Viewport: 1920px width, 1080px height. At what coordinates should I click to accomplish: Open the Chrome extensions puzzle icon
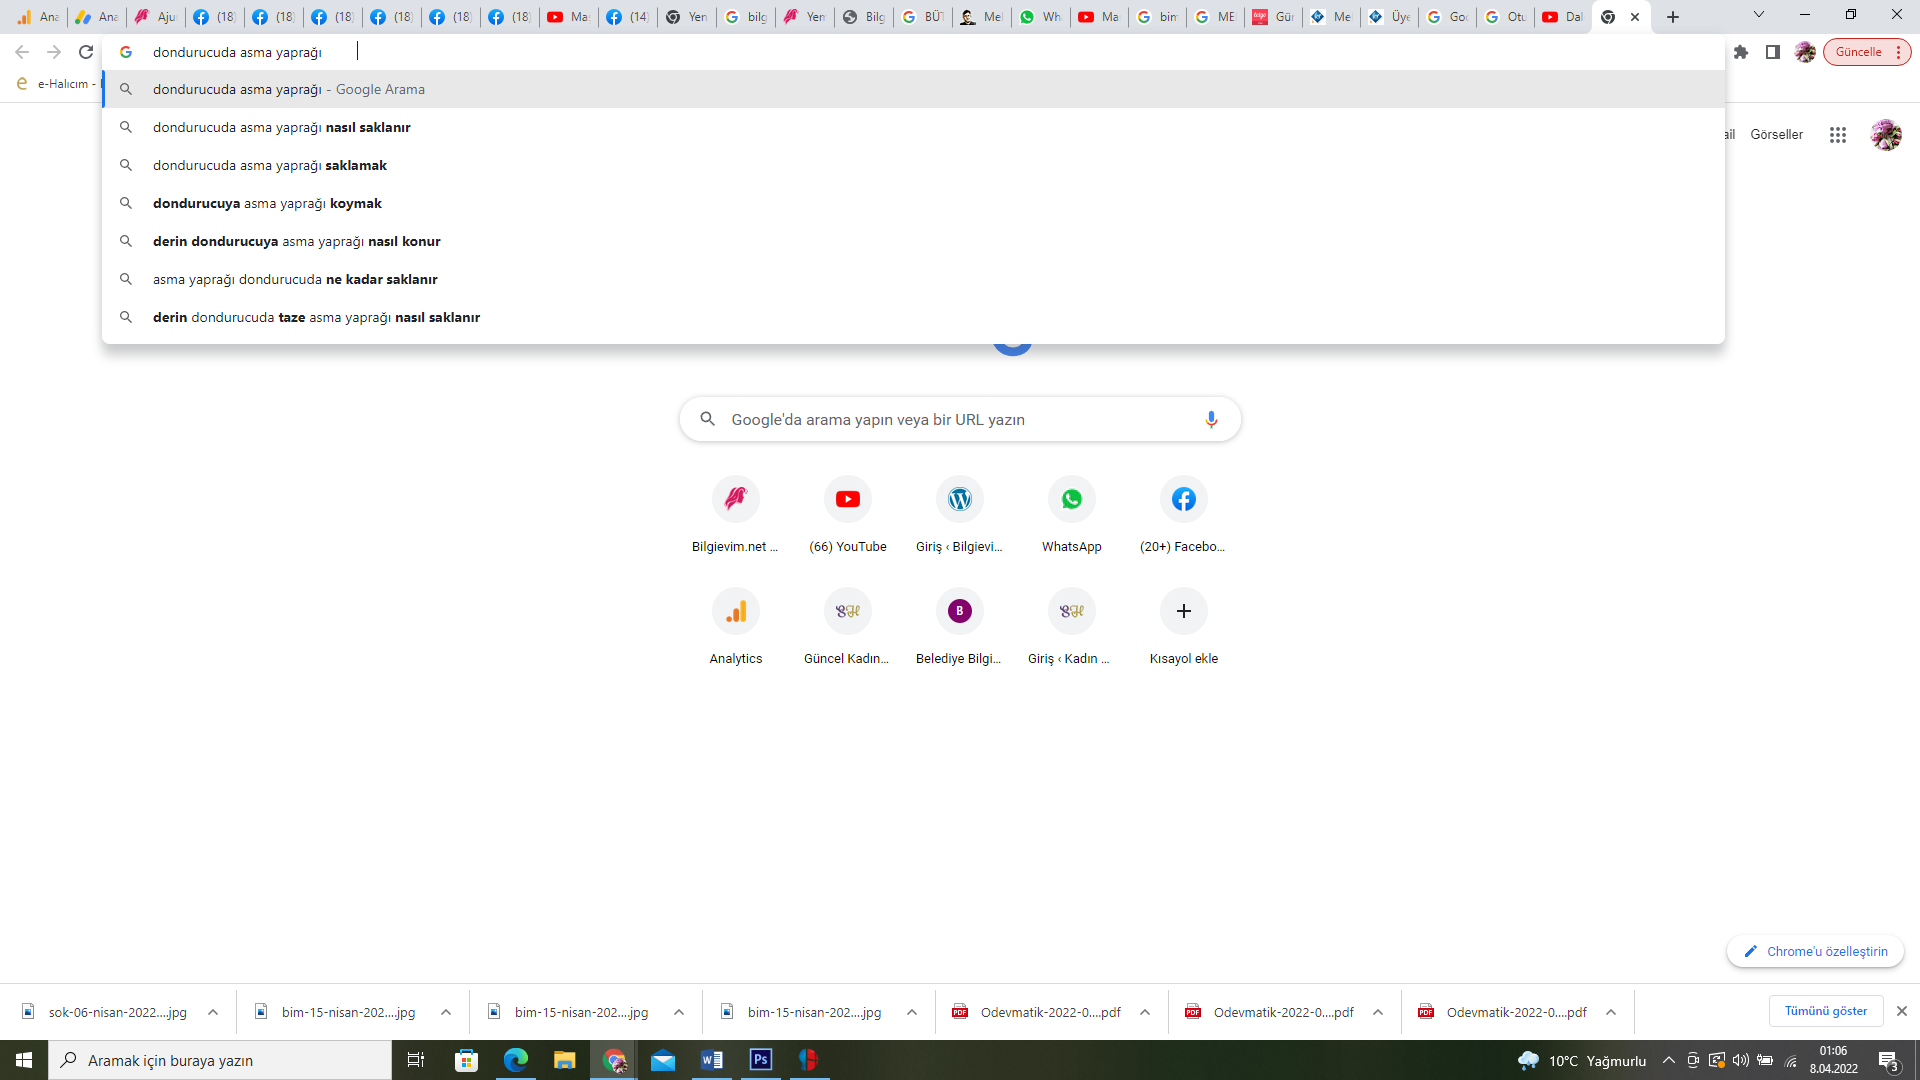click(x=1741, y=52)
